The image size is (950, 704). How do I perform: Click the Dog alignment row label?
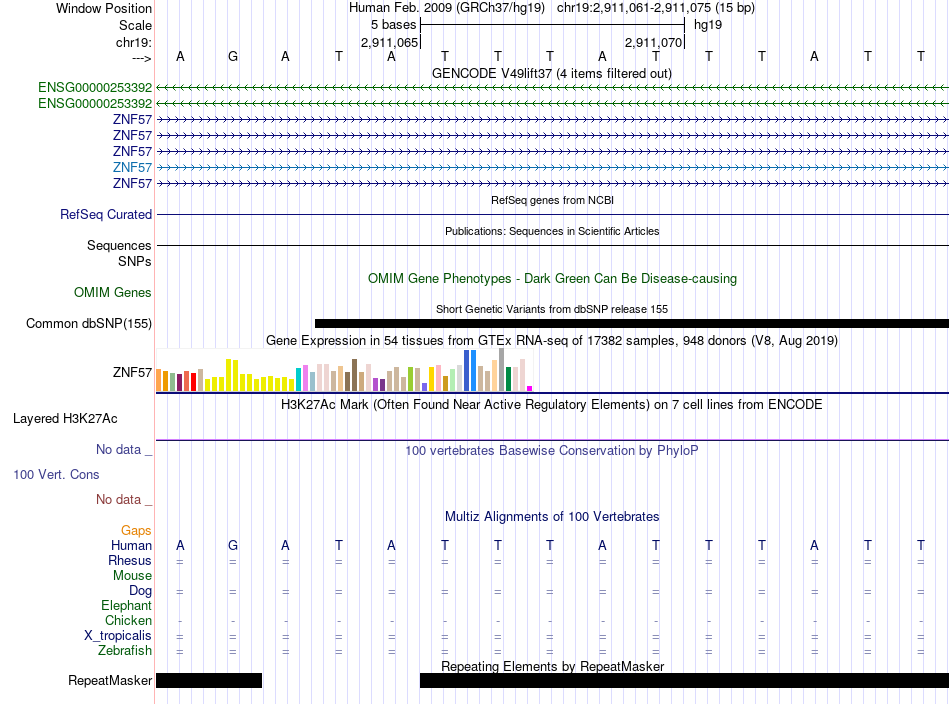pos(140,591)
